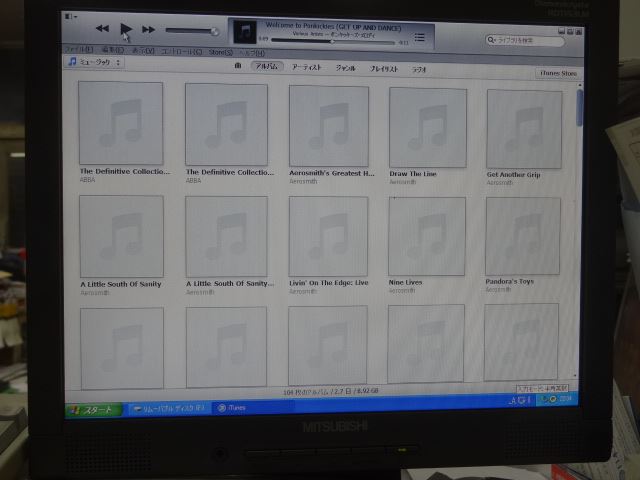This screenshot has height=480, width=640.
Task: Focus the library search field
Action: [x=525, y=40]
